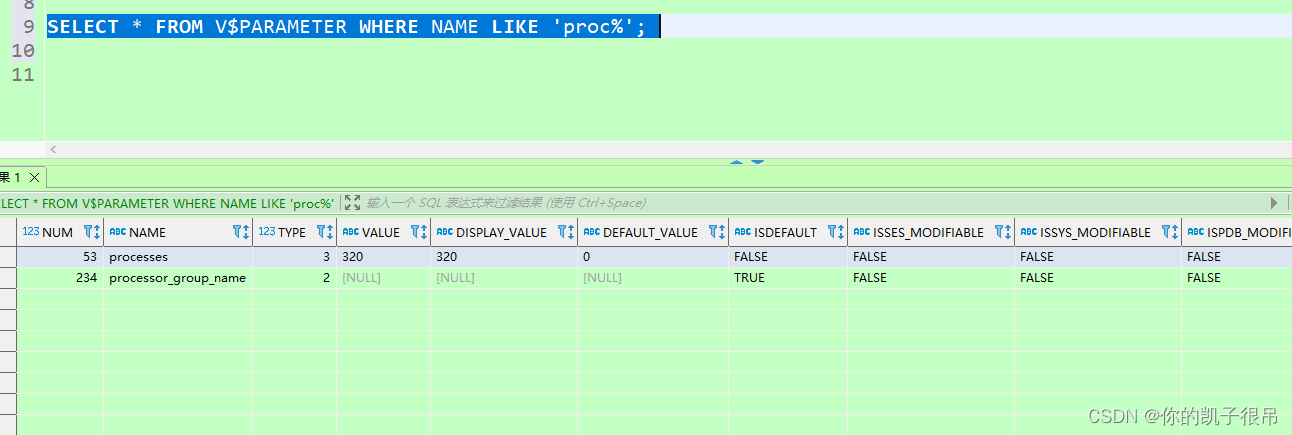Screen dimensions: 1292x435
Task: Select the TYPE cell showing 2
Action: (294, 278)
